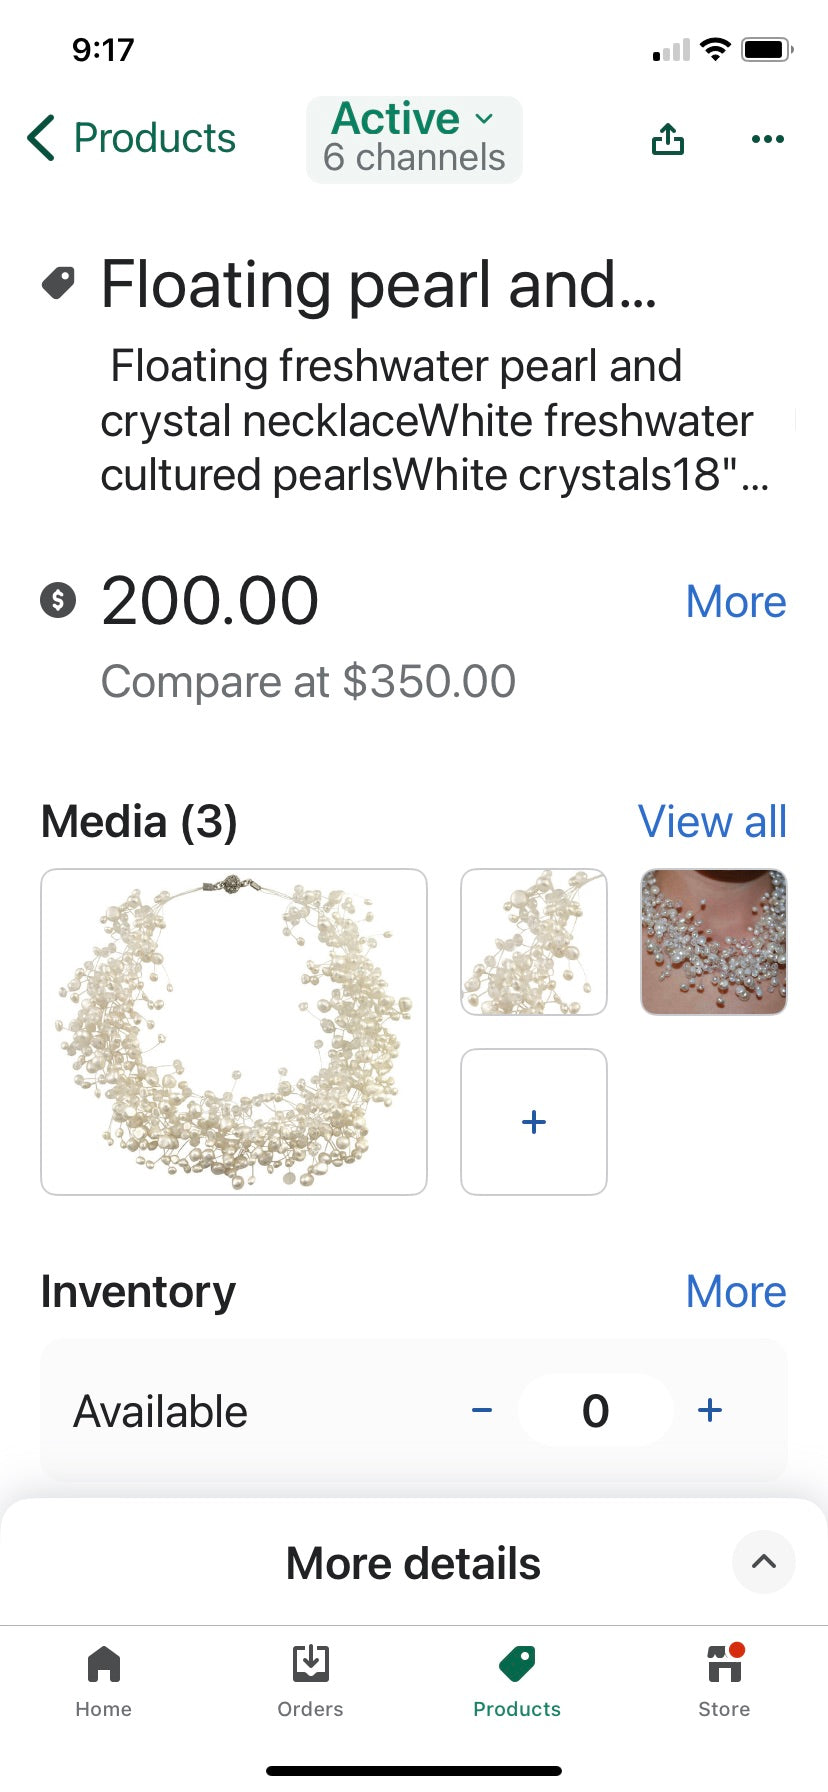This screenshot has height=1792, width=828.
Task: Tap the available quantity field showing 0
Action: (596, 1410)
